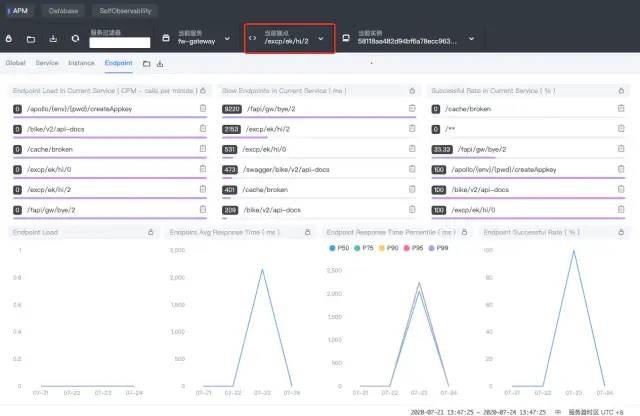Click the folder icon beside the Endpoint tab

pos(147,64)
